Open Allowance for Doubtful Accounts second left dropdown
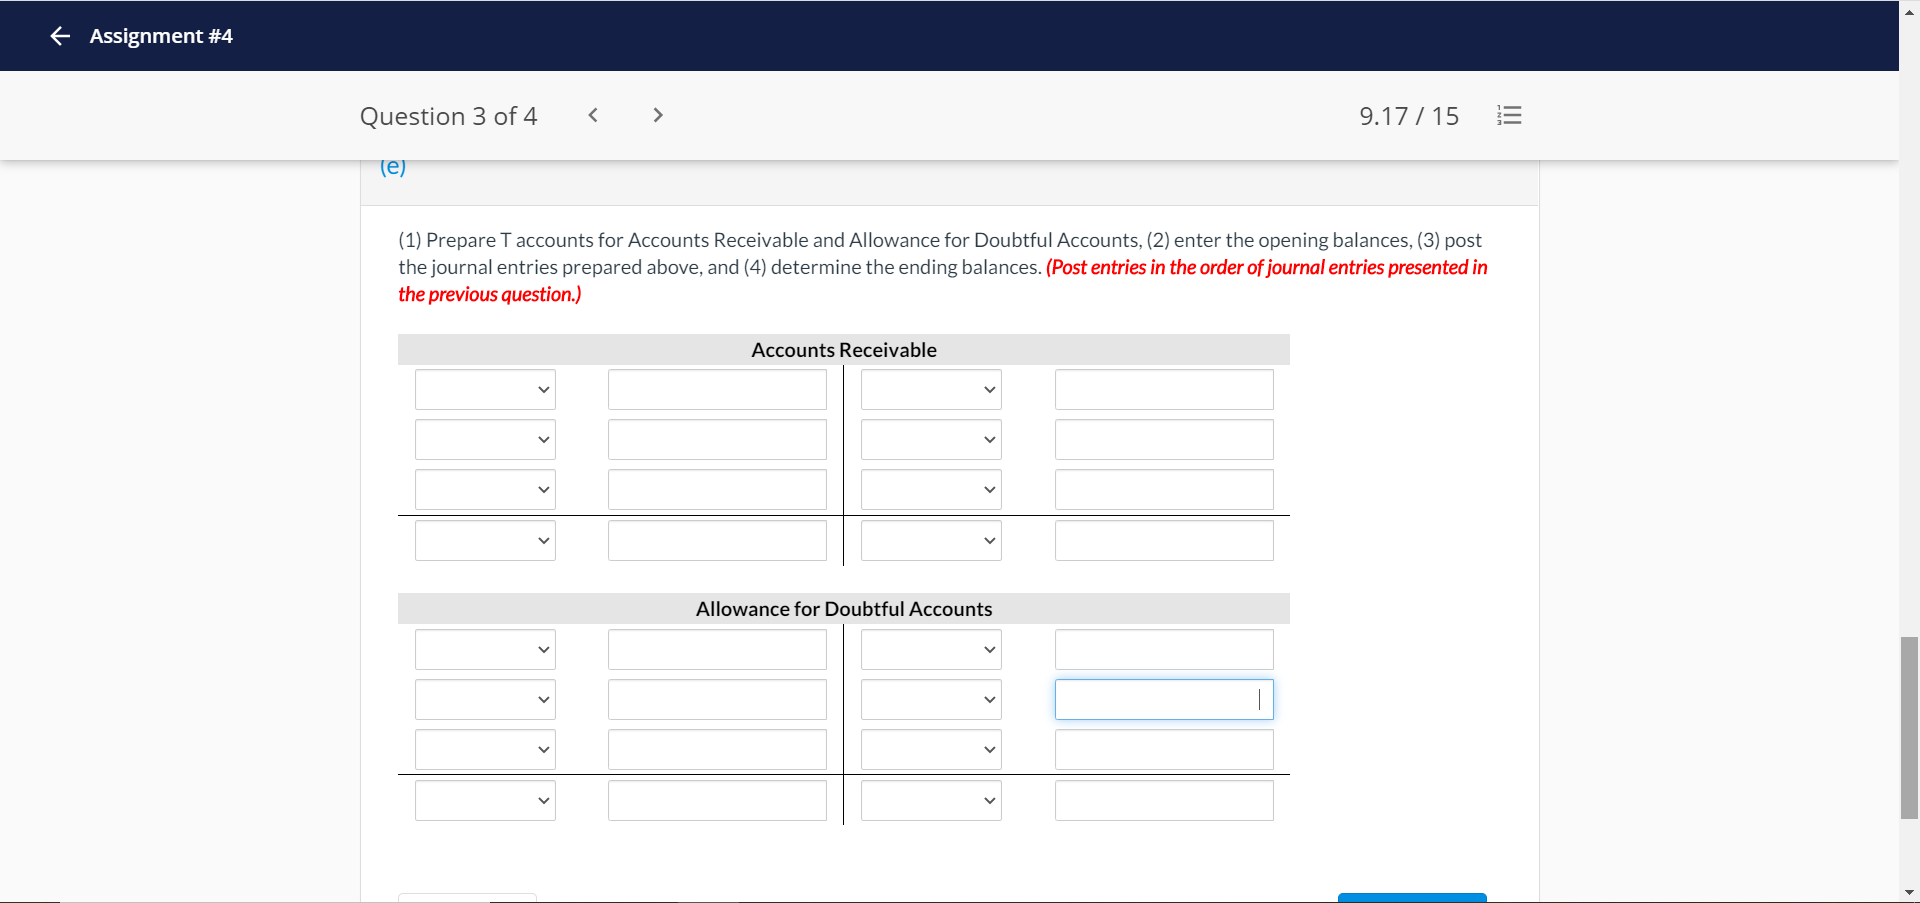The width and height of the screenshot is (1920, 903). pyautogui.click(x=485, y=700)
